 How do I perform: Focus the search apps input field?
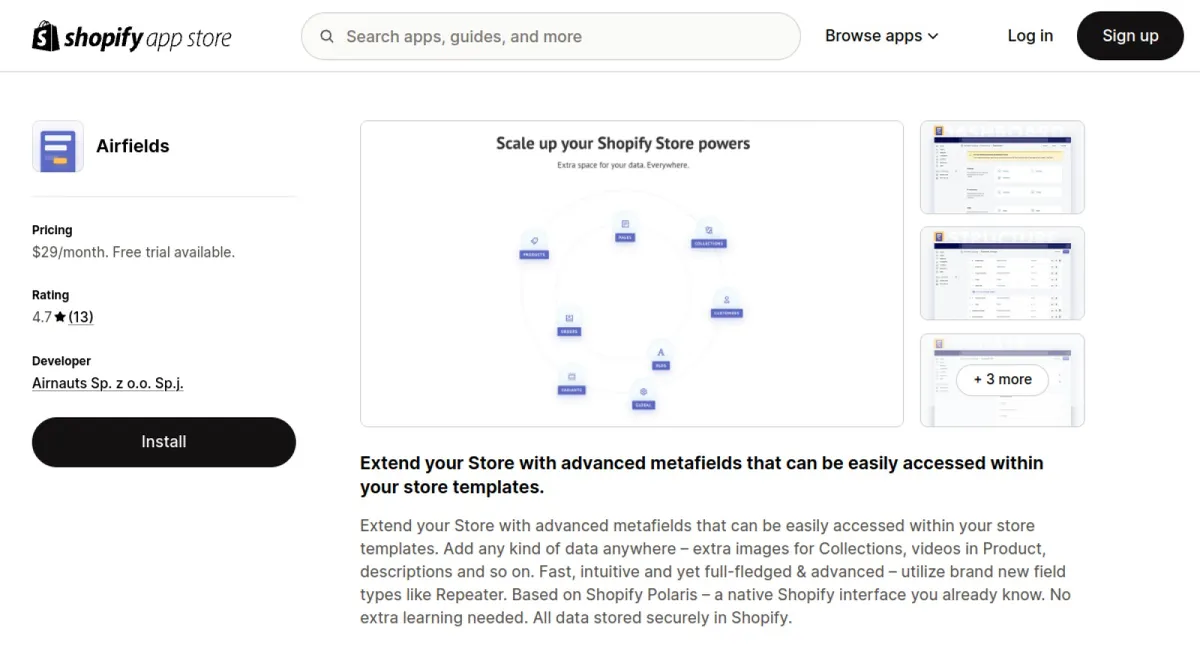tap(551, 37)
